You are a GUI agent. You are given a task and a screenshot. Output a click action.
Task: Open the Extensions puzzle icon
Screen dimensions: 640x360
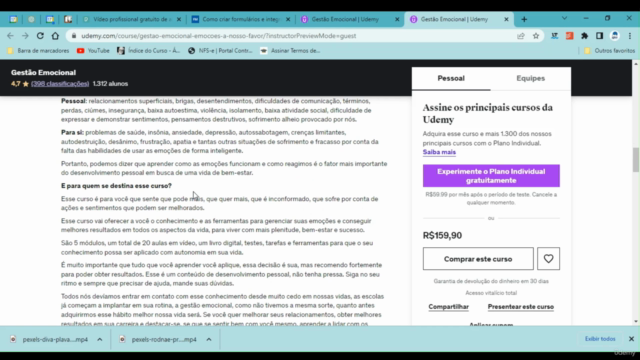[x=584, y=36]
